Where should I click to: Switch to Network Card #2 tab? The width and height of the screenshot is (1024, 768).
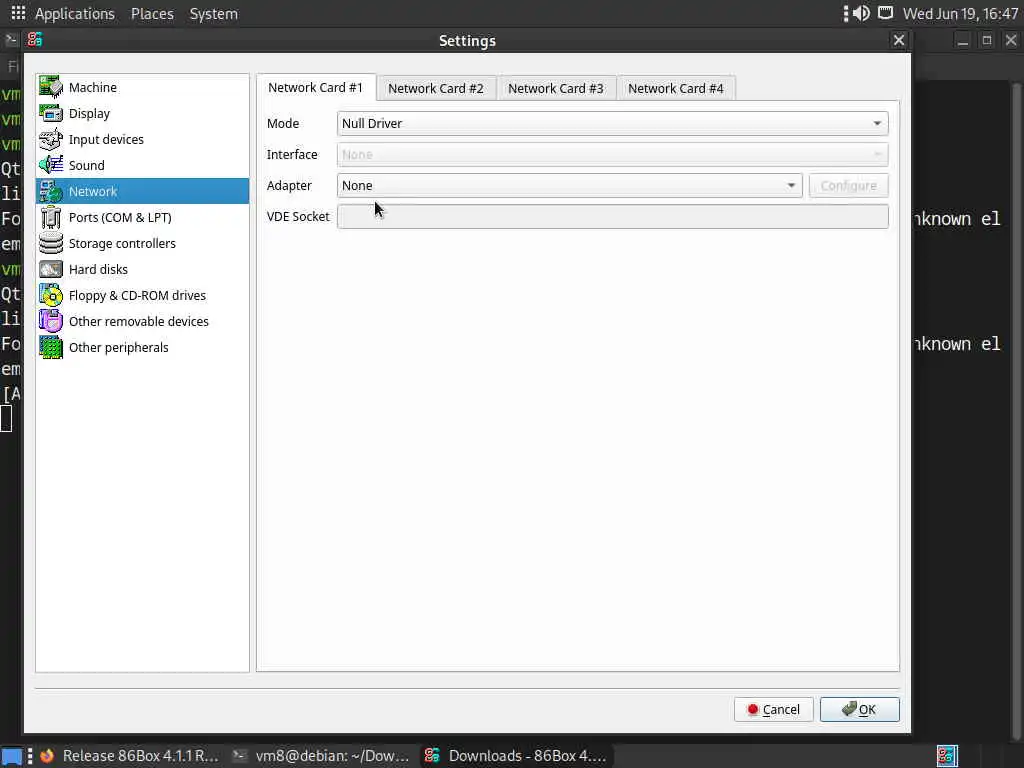436,88
